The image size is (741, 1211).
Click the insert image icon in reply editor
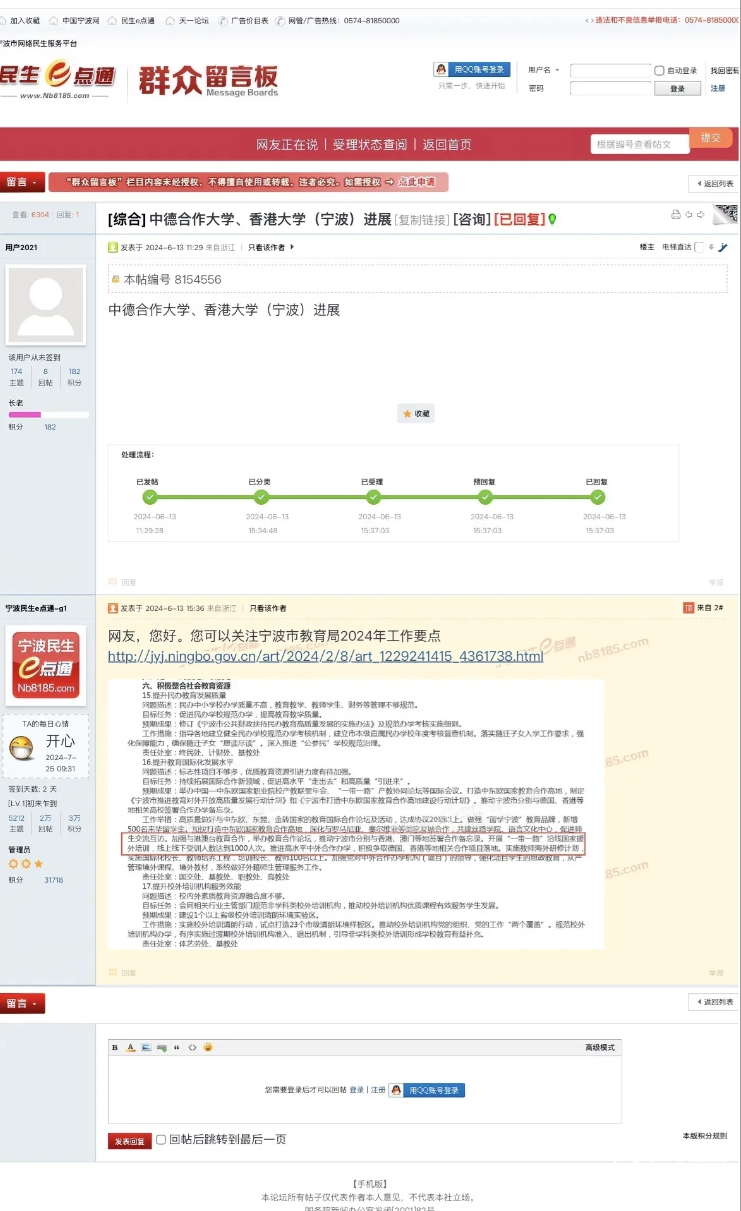pyautogui.click(x=146, y=1047)
